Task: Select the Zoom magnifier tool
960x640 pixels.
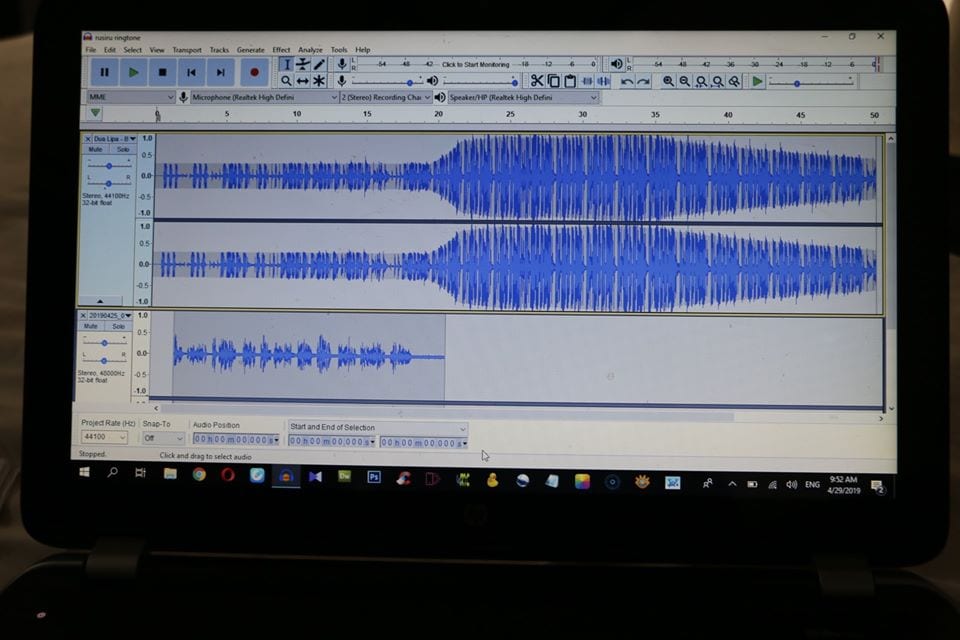Action: (286, 81)
